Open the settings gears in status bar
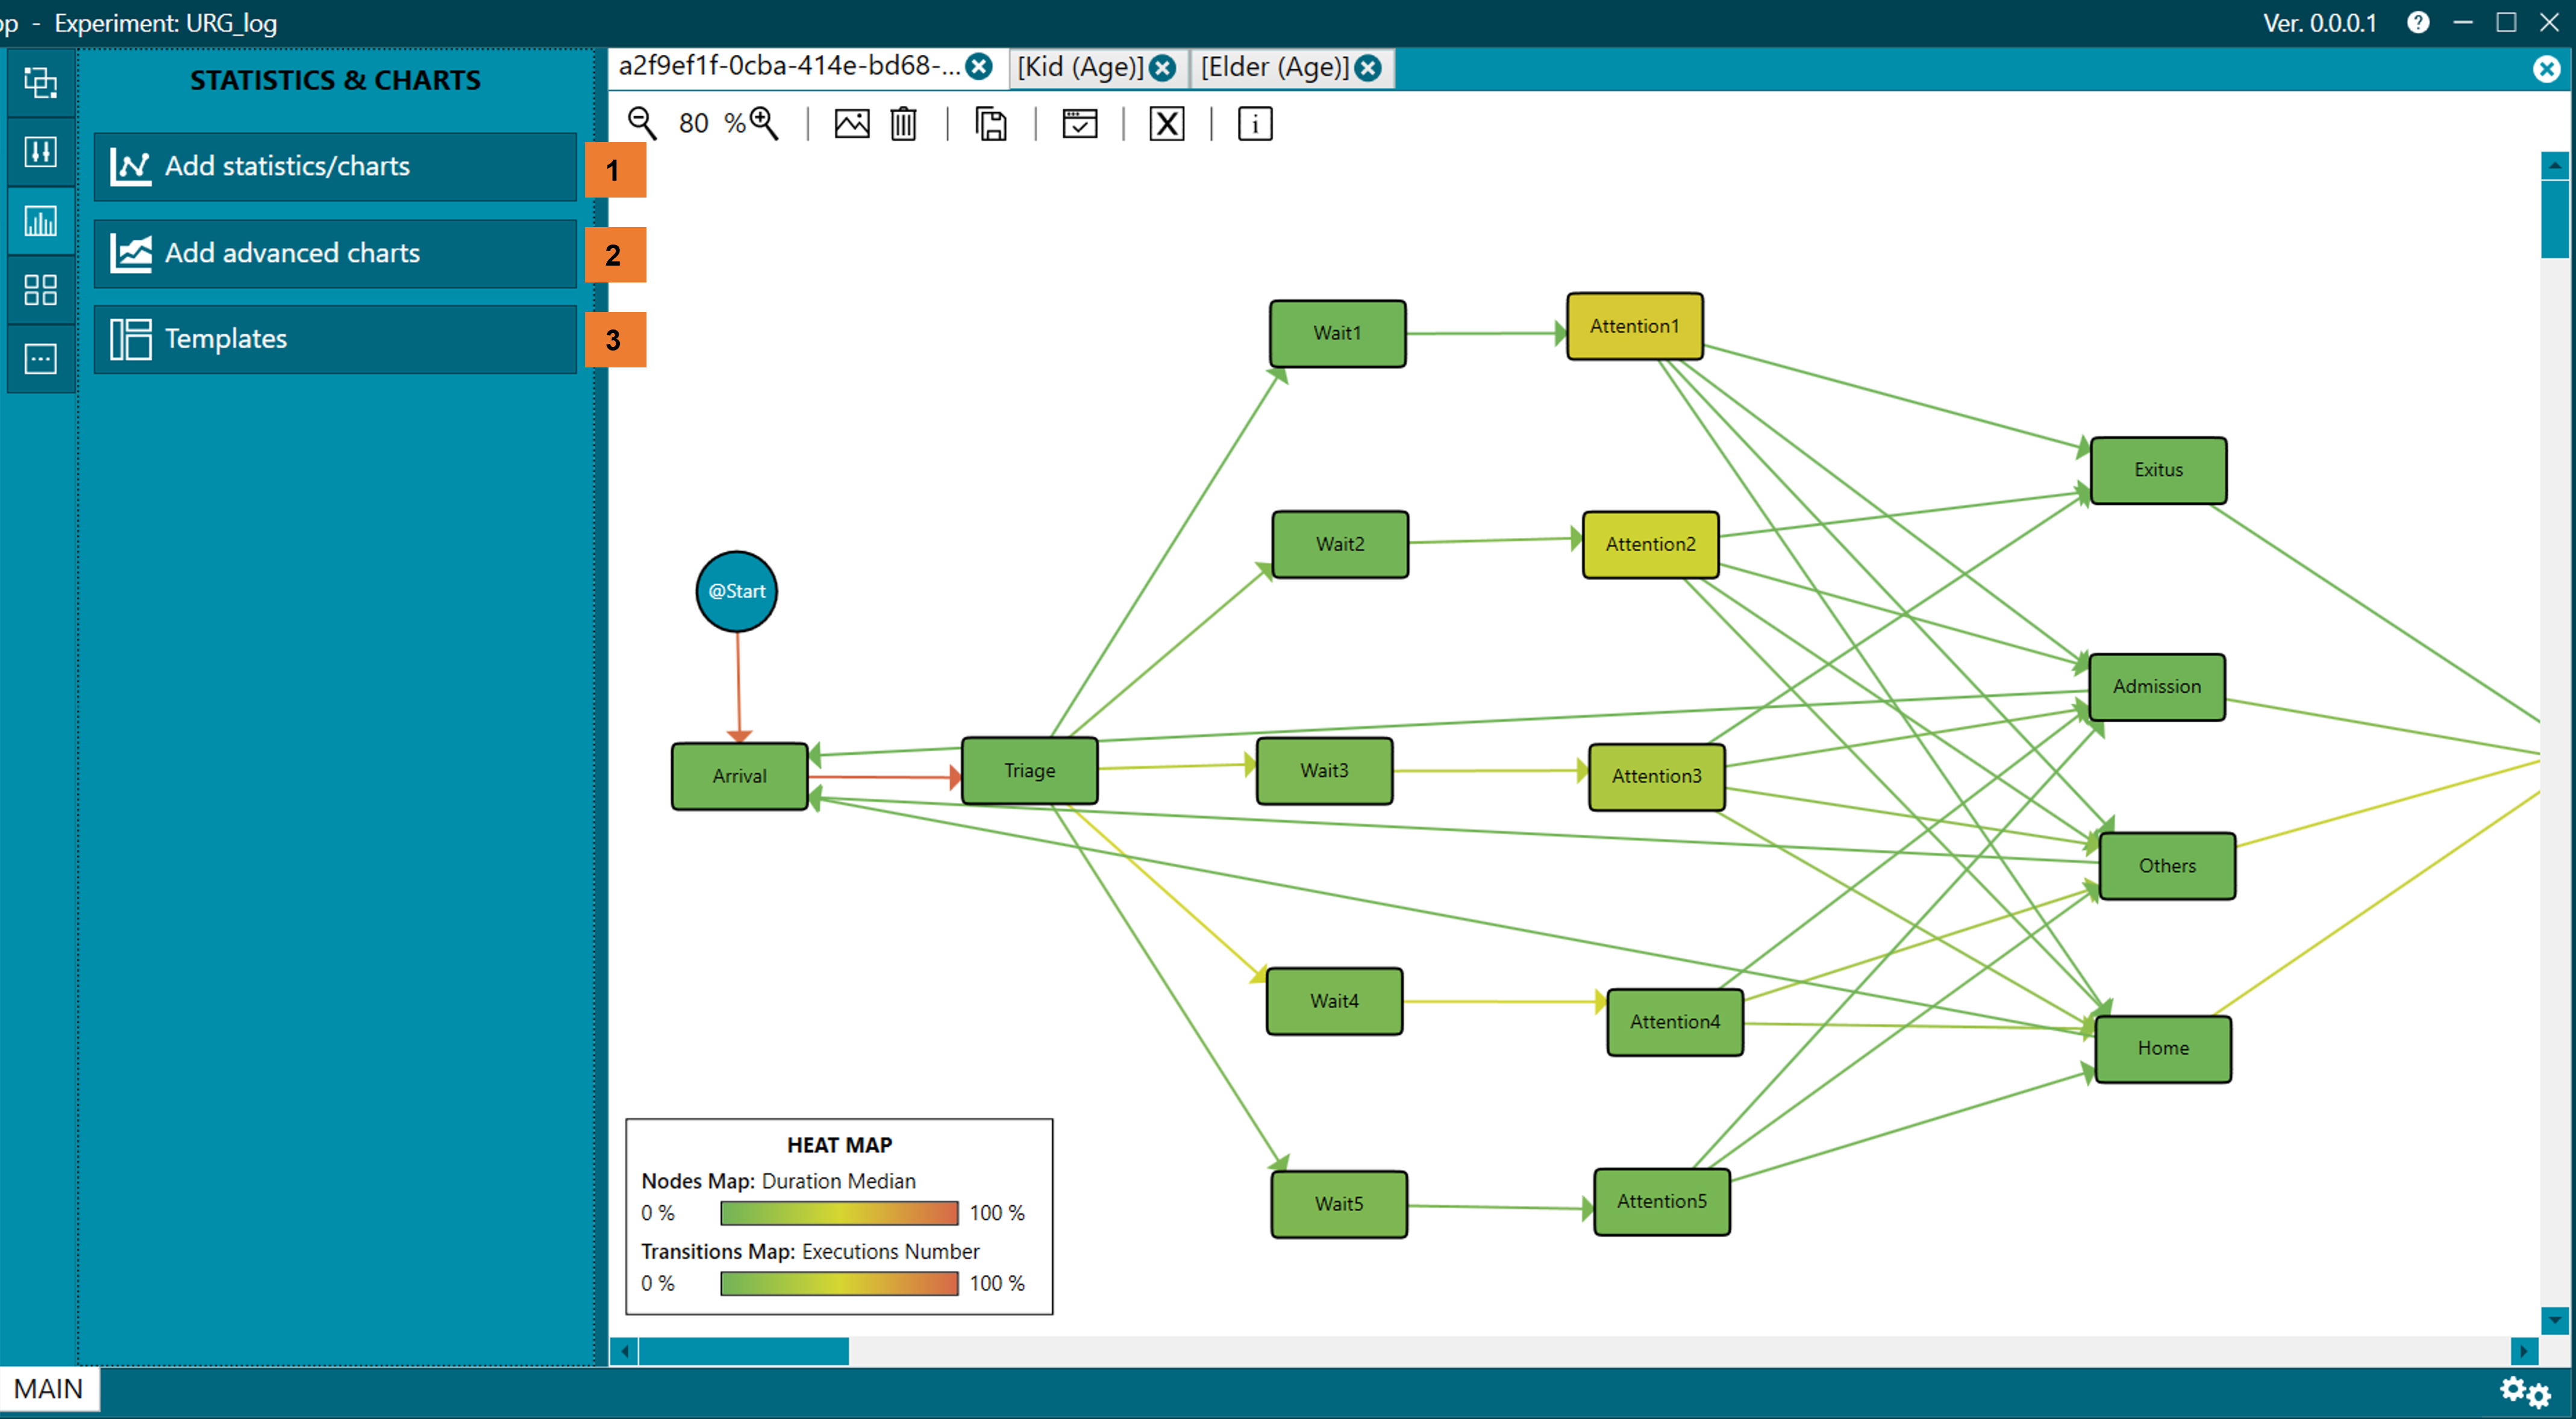The height and width of the screenshot is (1419, 2576). (2526, 1391)
